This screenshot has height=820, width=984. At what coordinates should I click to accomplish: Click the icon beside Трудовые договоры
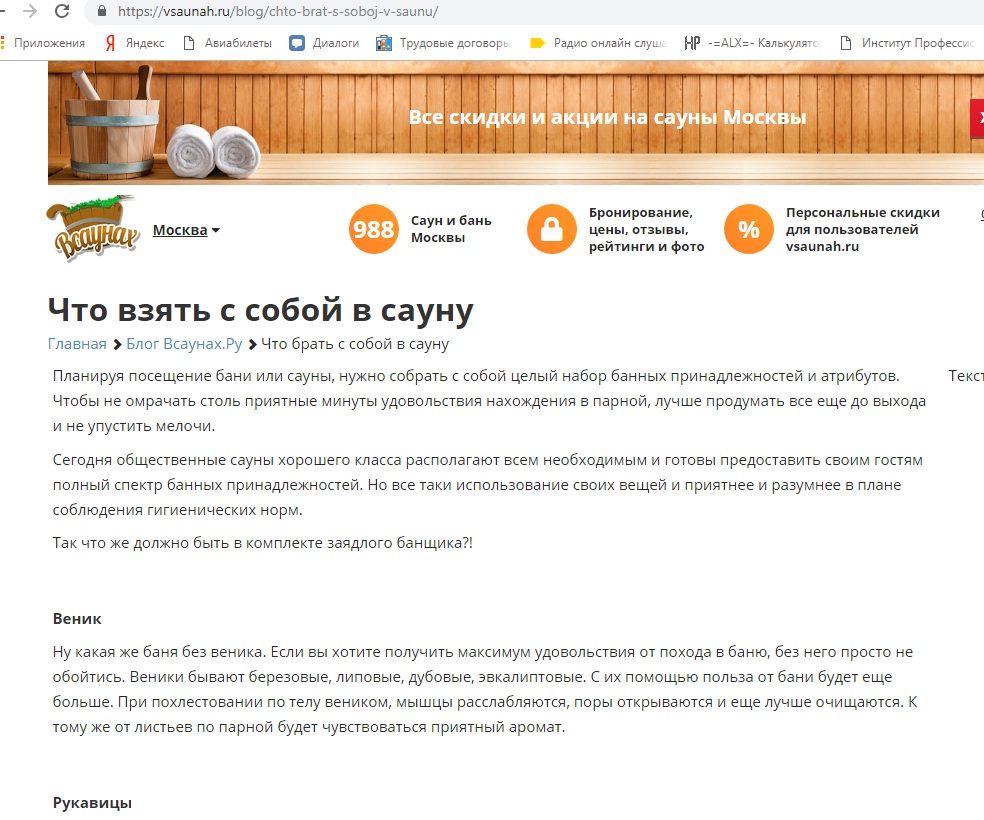[x=383, y=43]
